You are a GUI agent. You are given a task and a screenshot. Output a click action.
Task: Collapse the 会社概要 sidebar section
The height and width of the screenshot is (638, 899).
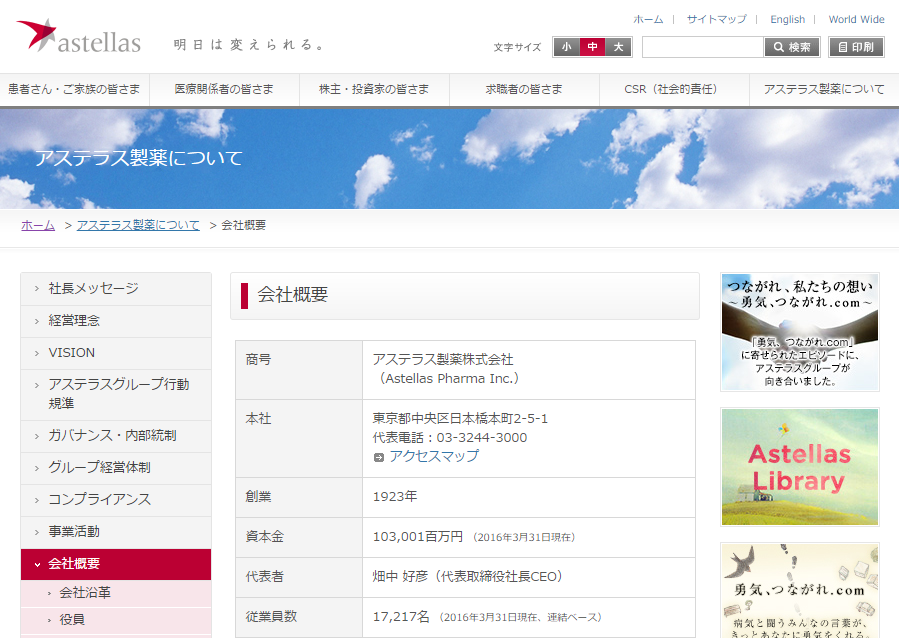[x=116, y=564]
